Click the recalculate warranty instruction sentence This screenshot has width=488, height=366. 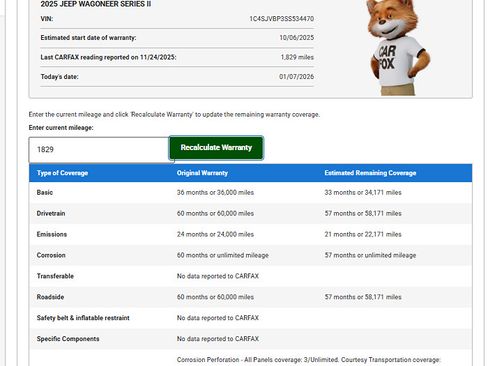(174, 114)
